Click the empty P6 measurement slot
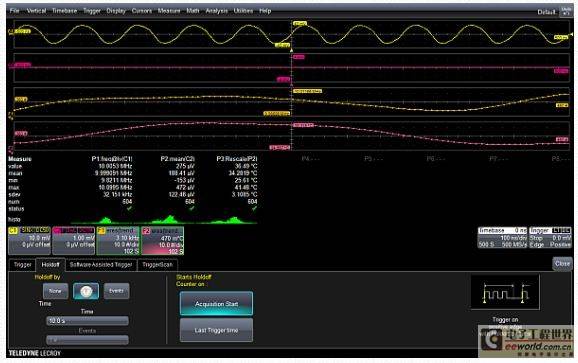578x363 pixels. (x=435, y=159)
